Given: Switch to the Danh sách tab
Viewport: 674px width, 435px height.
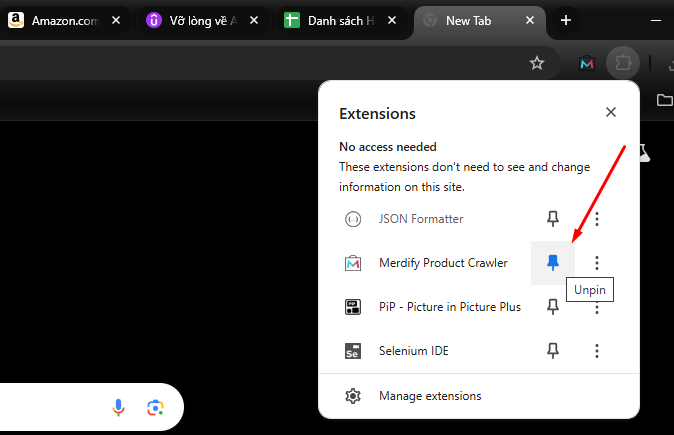Looking at the screenshot, I should pyautogui.click(x=335, y=20).
